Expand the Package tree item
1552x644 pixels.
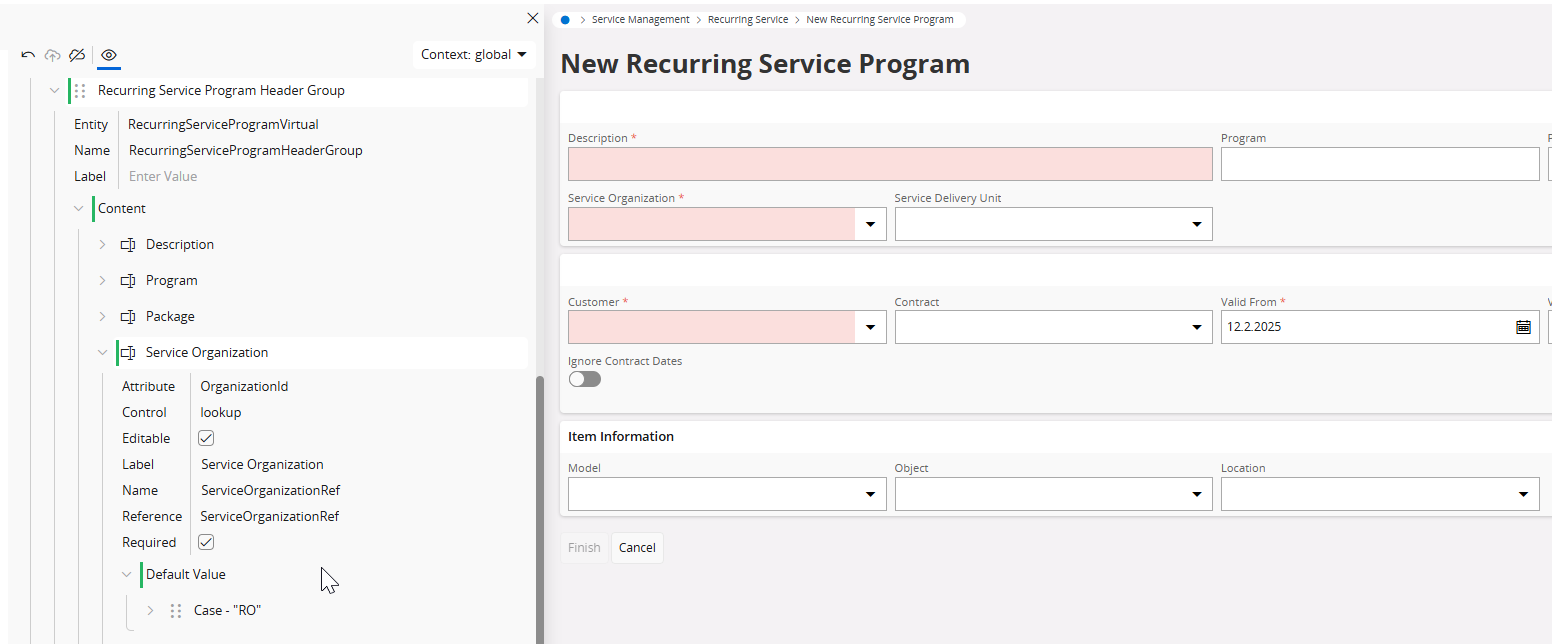(x=102, y=316)
